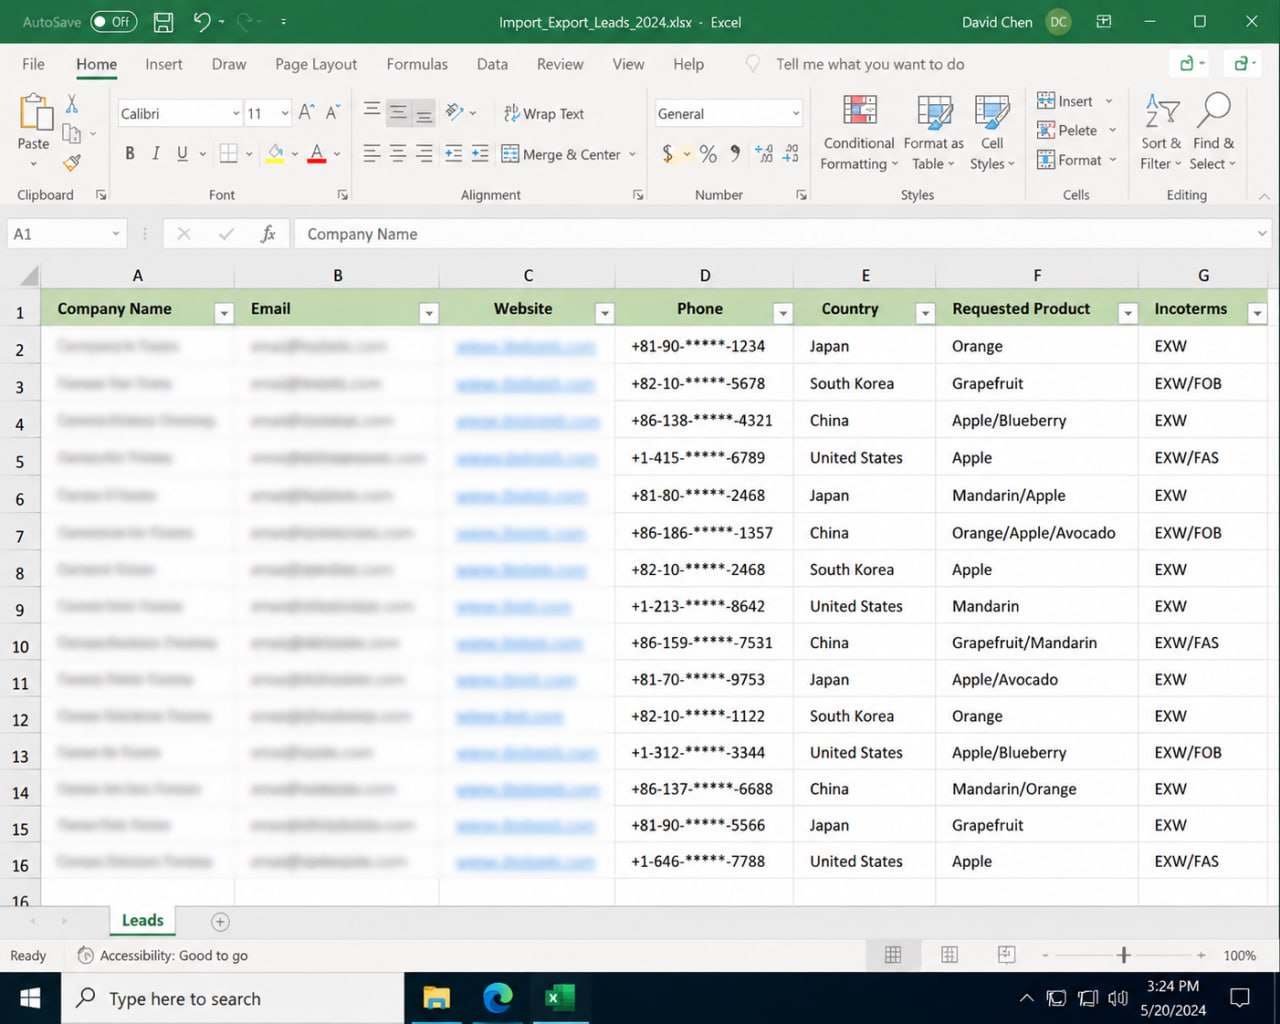Click the Copy icon in Clipboard group
The height and width of the screenshot is (1024, 1280).
tap(71, 133)
